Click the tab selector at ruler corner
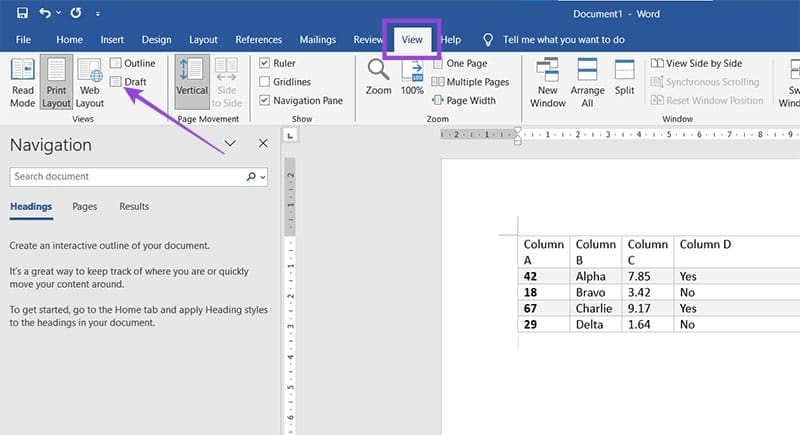The width and height of the screenshot is (800, 435). tap(290, 135)
